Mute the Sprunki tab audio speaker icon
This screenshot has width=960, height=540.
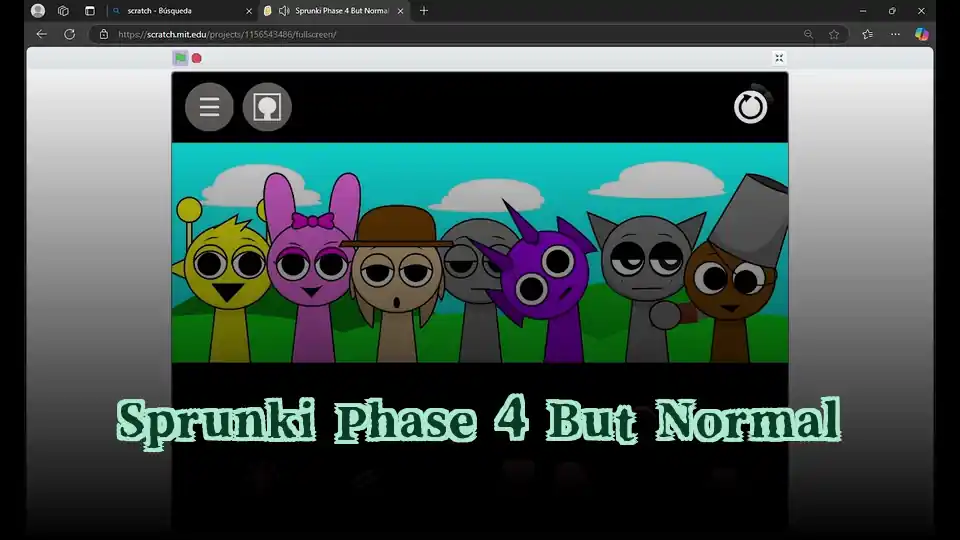[x=284, y=11]
